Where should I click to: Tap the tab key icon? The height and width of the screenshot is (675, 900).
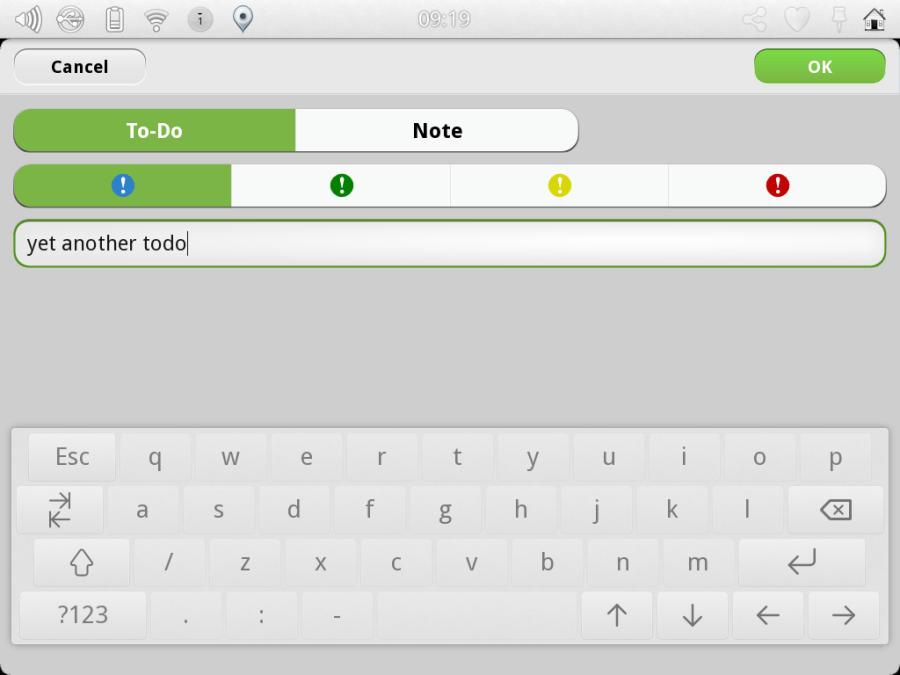point(60,510)
